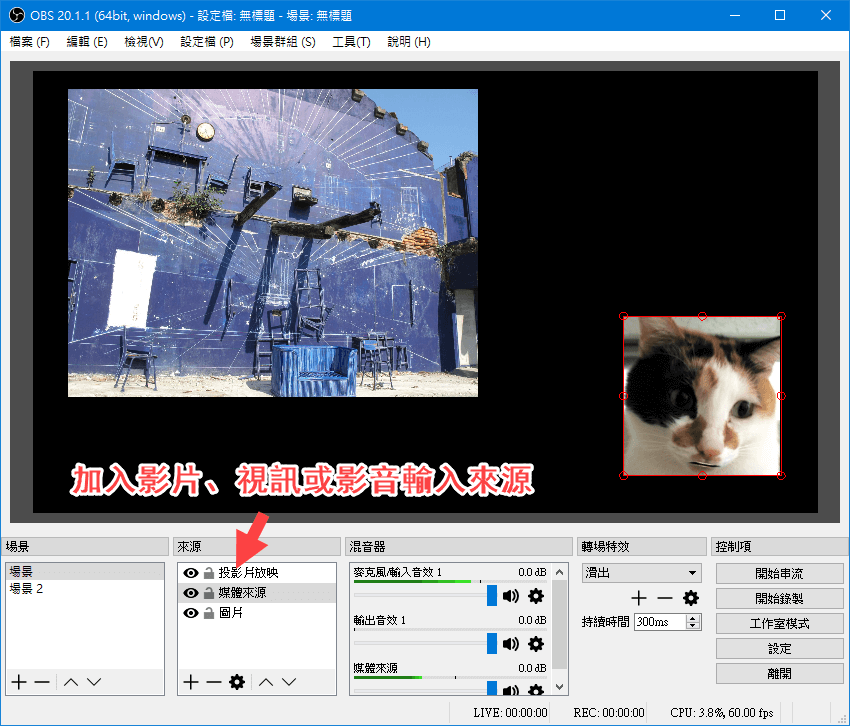This screenshot has width=850, height=726.
Task: Move the selected scene down
Action: (94, 682)
